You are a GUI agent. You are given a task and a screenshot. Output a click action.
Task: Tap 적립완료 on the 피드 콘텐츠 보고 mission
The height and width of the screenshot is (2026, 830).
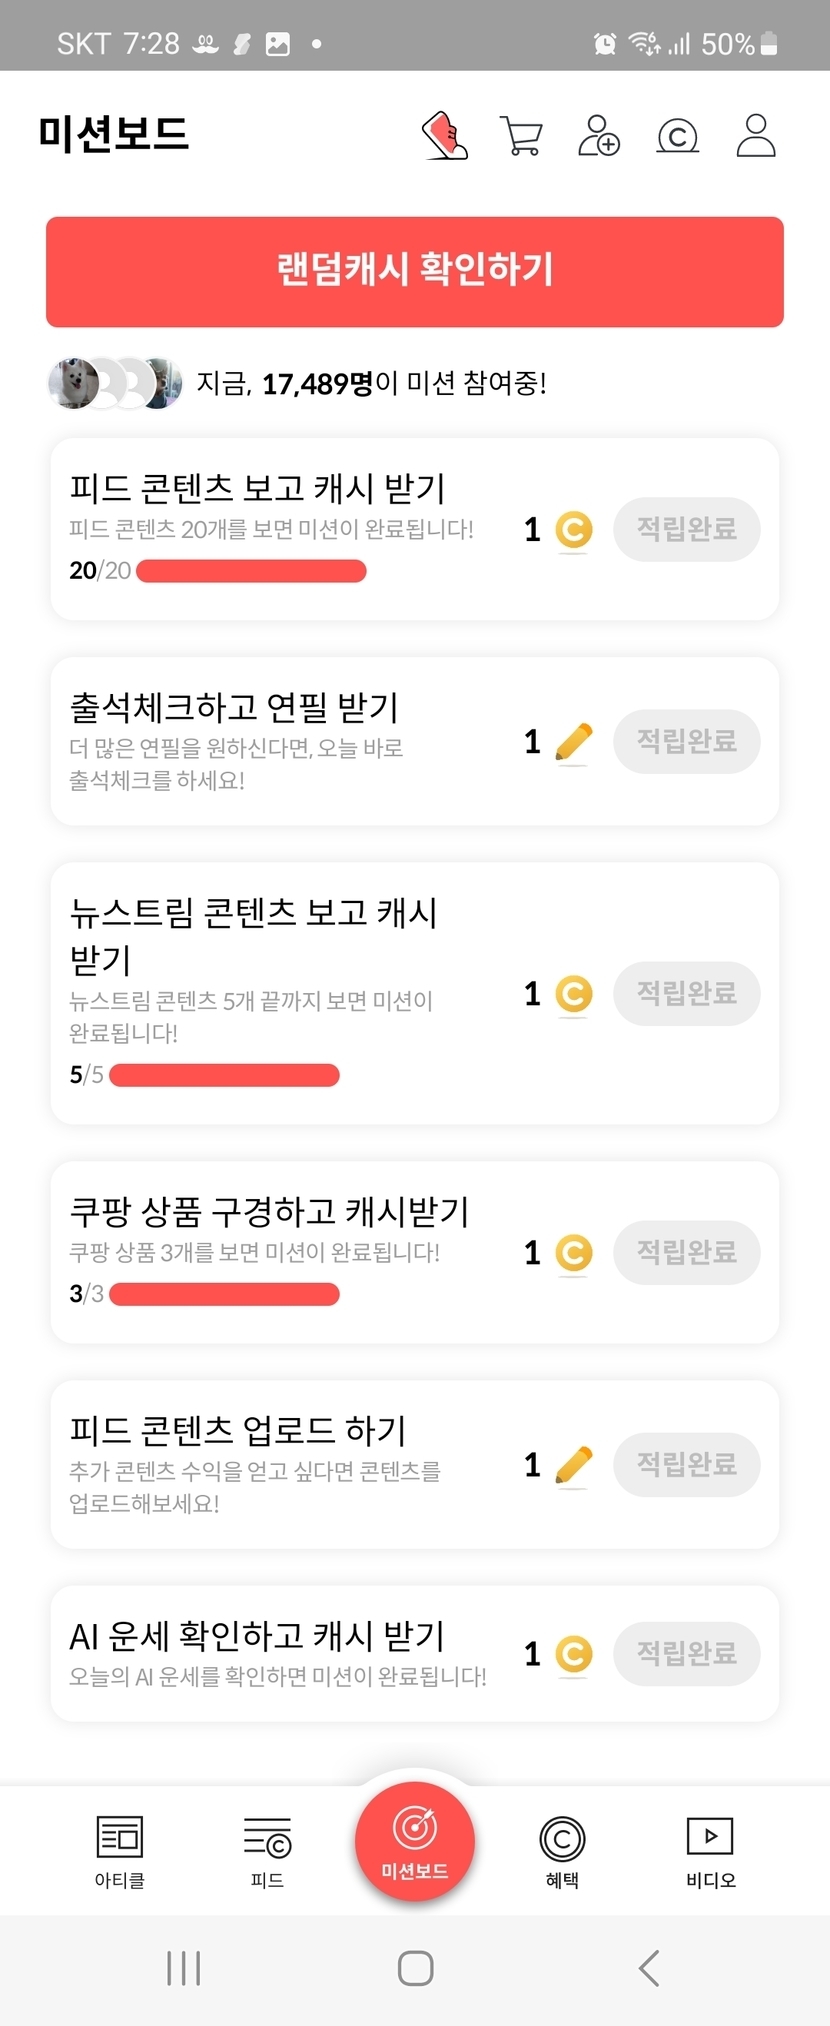(686, 529)
